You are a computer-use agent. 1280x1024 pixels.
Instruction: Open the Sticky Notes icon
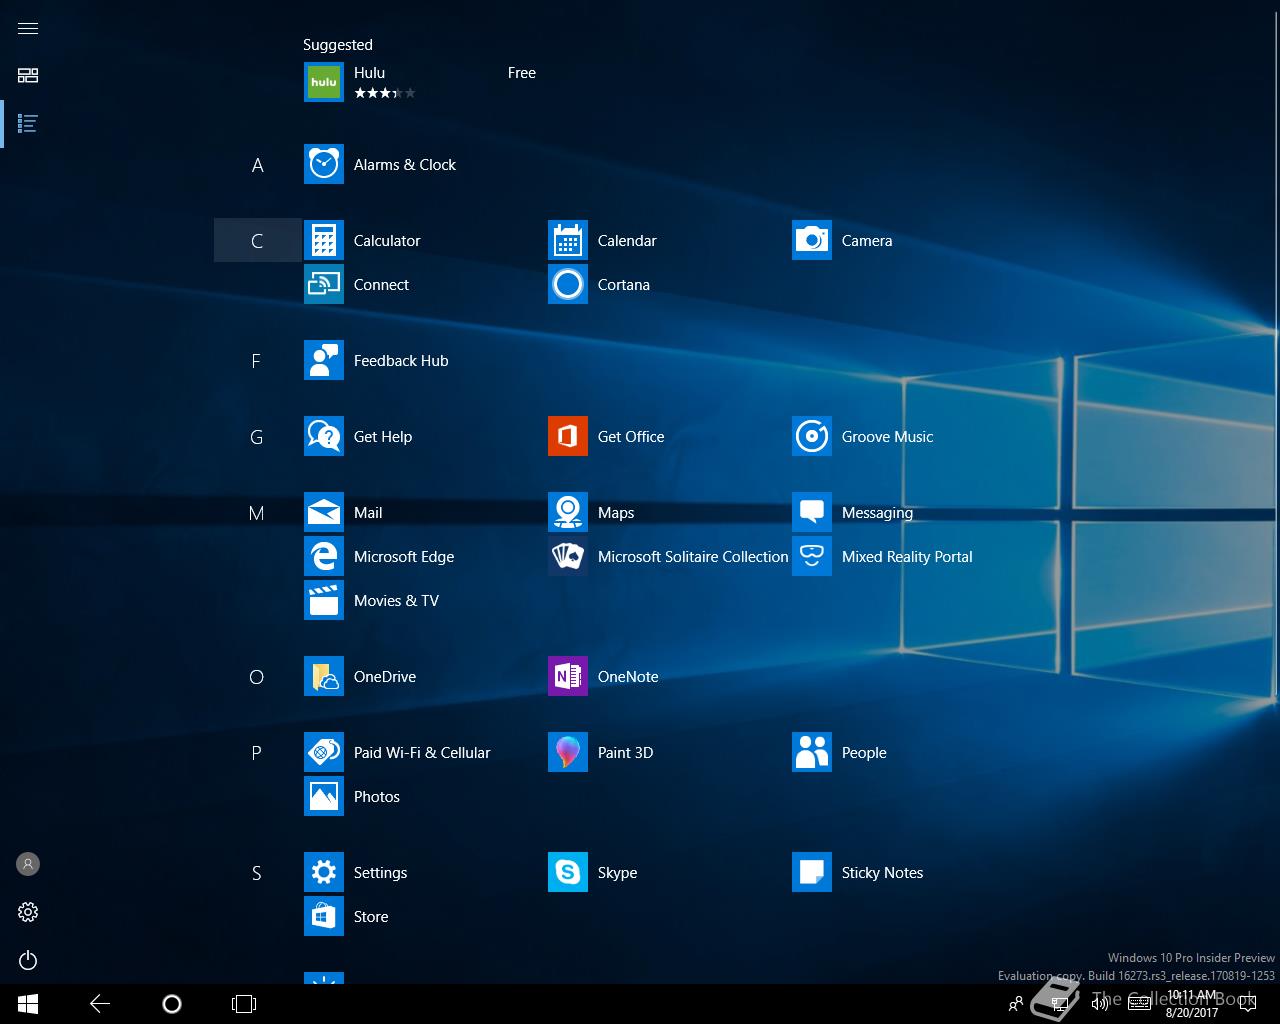tap(812, 872)
